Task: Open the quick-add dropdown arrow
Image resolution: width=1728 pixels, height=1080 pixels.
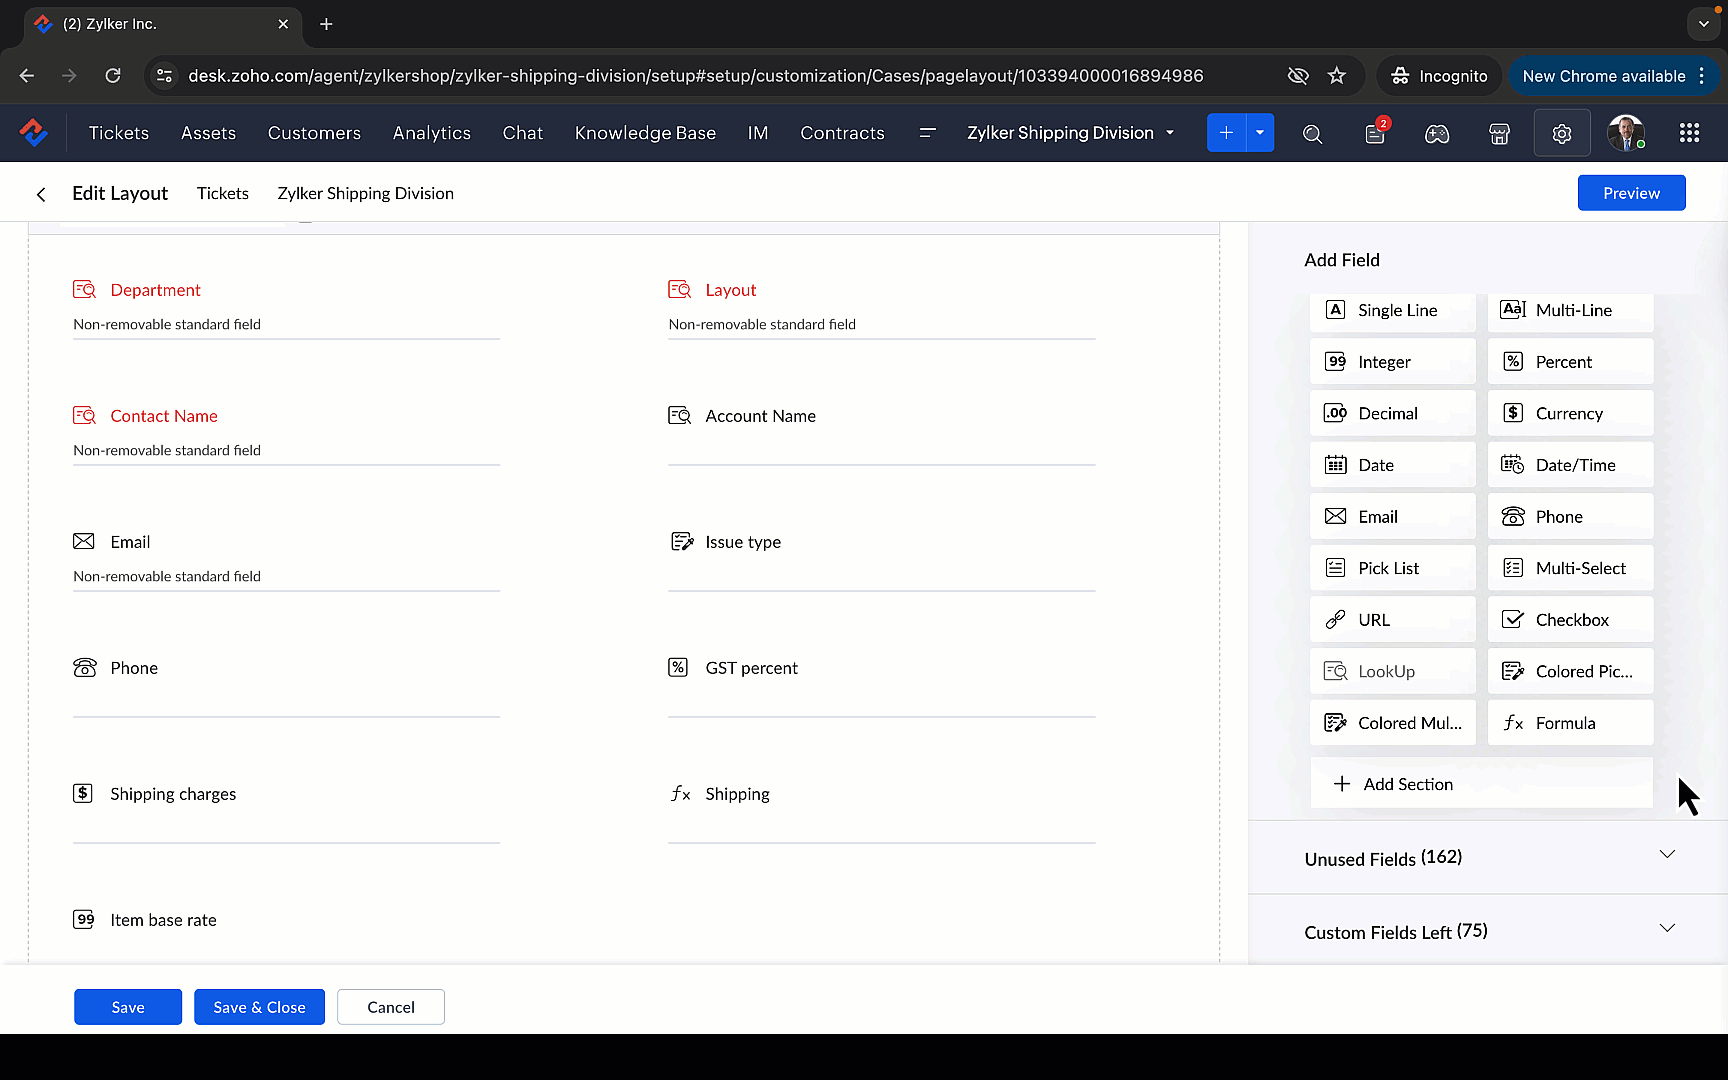Action: click(1260, 133)
